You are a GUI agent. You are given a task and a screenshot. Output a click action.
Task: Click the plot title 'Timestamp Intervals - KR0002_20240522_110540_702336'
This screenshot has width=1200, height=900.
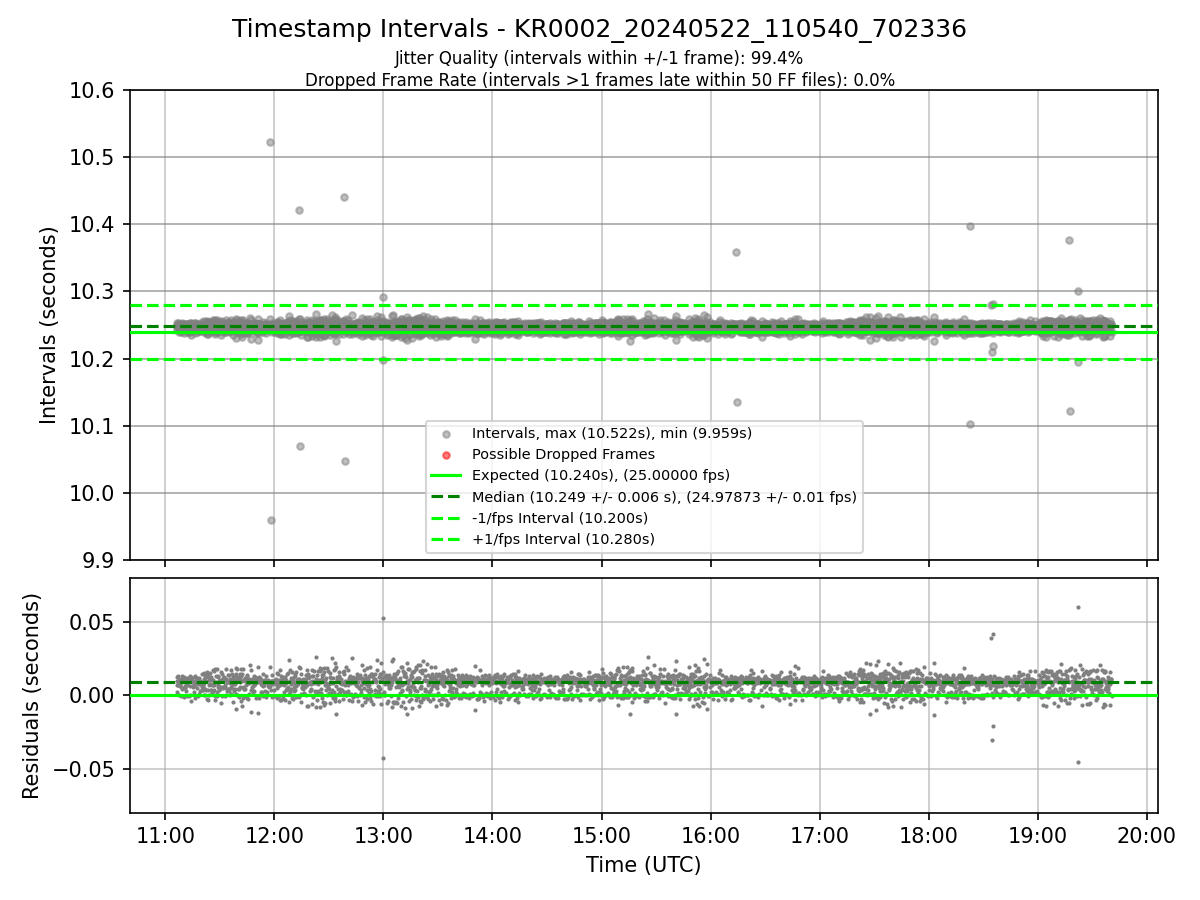599,29
